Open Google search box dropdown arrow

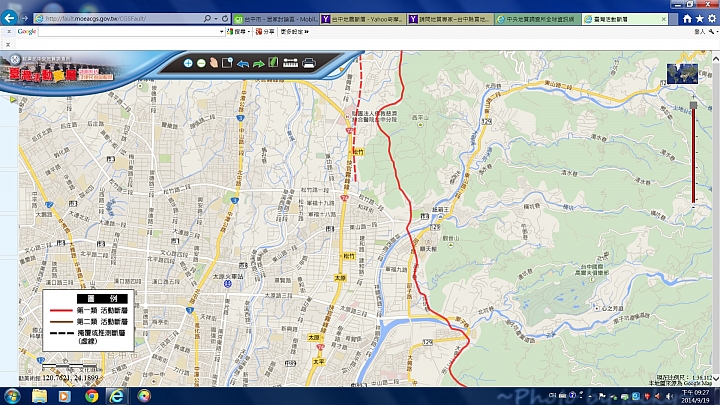(222, 32)
